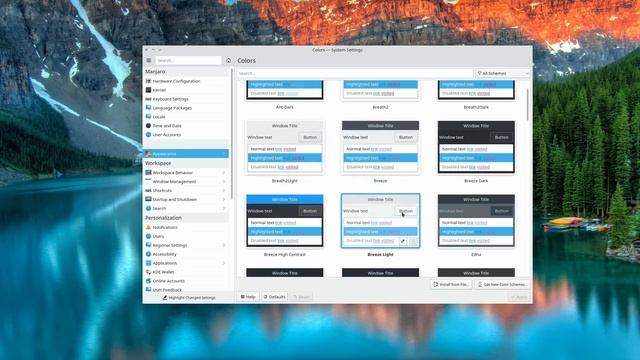
Task: Click the delete icon on Breeze Light card
Action: coord(413,241)
